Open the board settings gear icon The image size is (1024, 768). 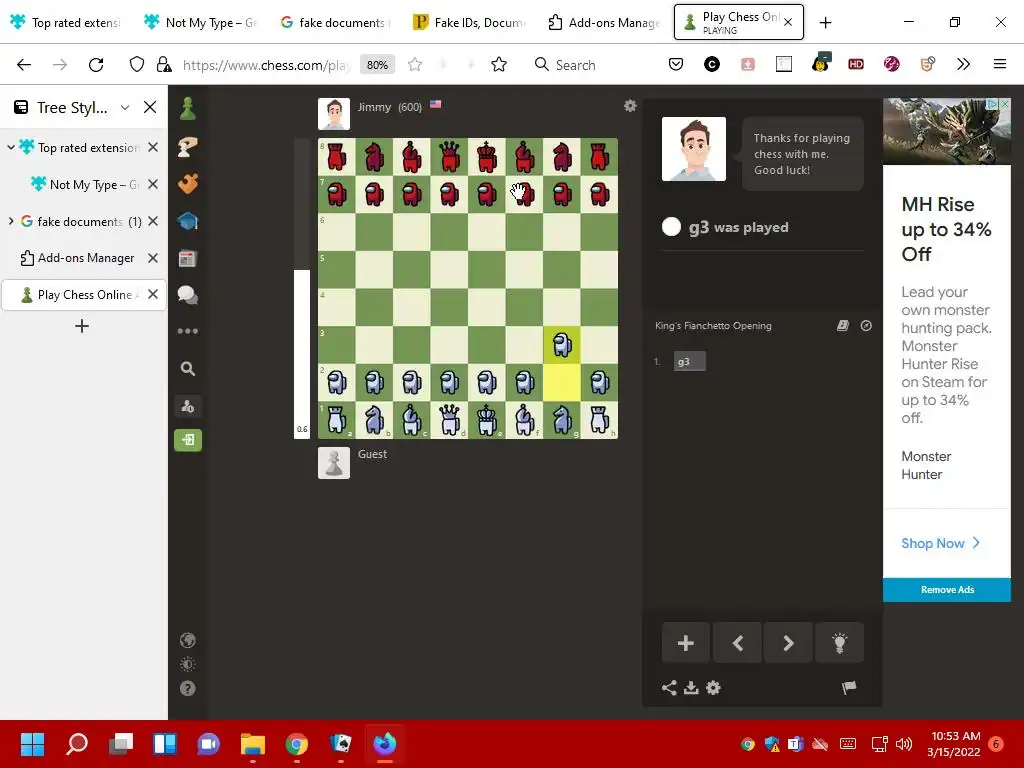pyautogui.click(x=630, y=106)
